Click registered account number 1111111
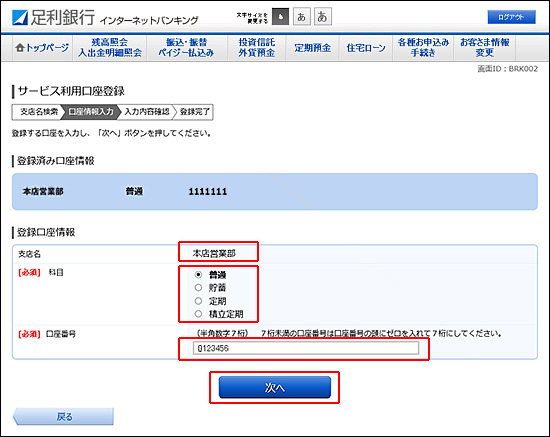The image size is (550, 437). point(208,191)
